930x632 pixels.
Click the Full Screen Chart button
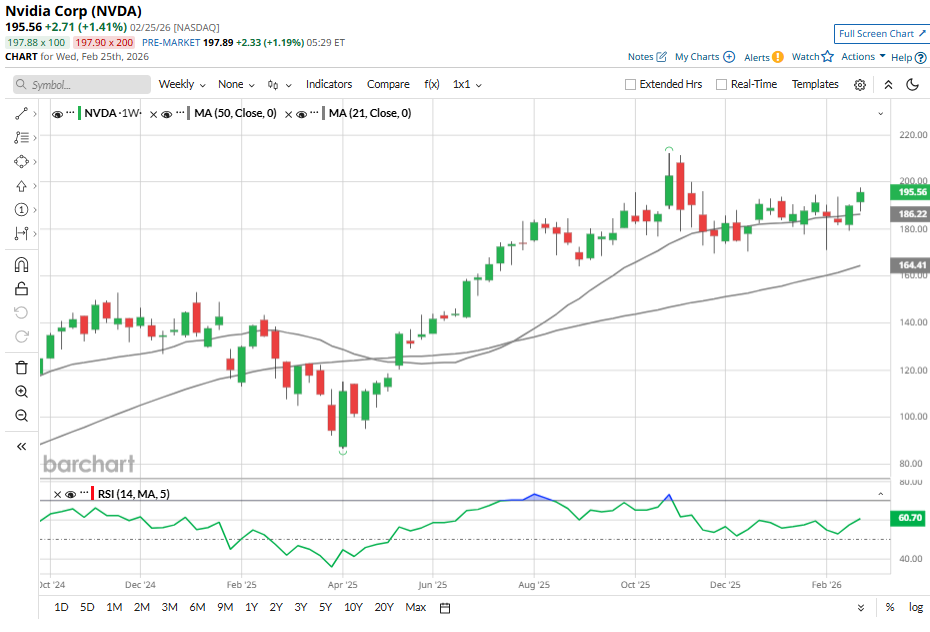881,34
